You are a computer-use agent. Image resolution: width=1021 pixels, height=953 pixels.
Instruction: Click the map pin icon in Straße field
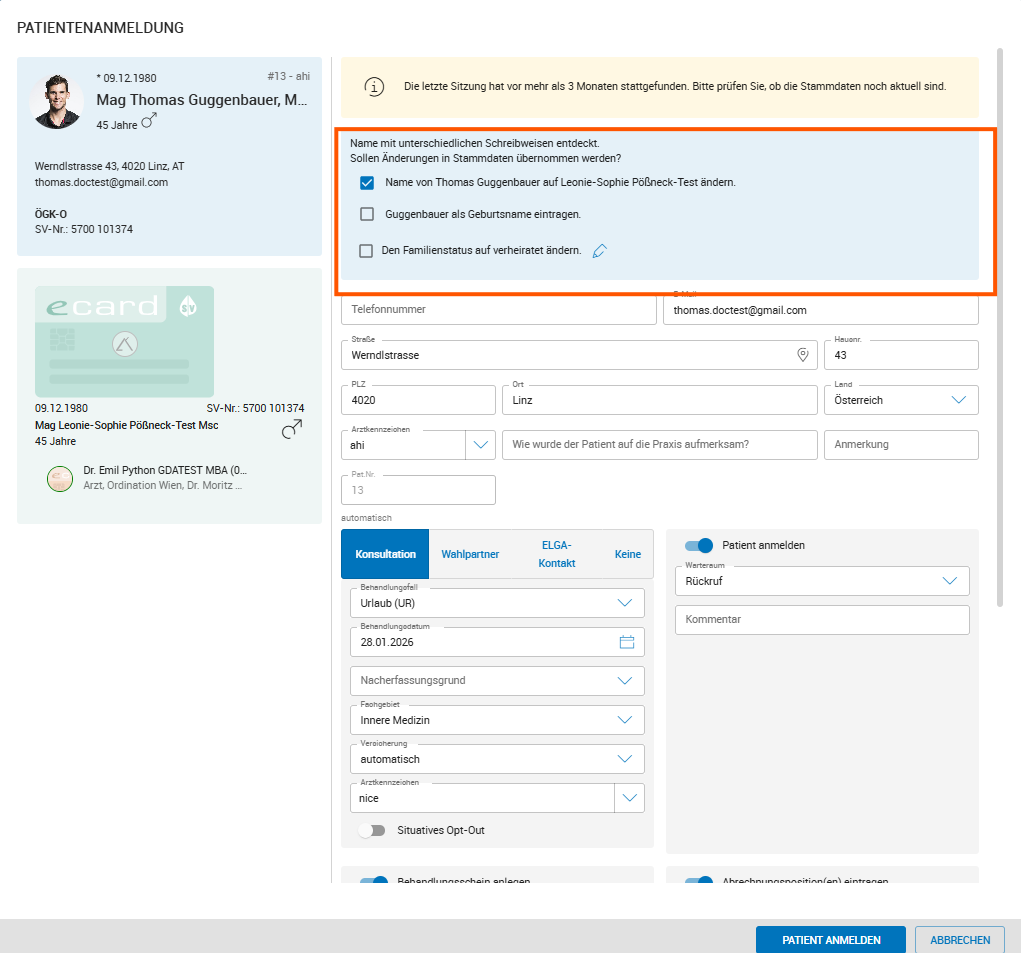click(x=802, y=355)
